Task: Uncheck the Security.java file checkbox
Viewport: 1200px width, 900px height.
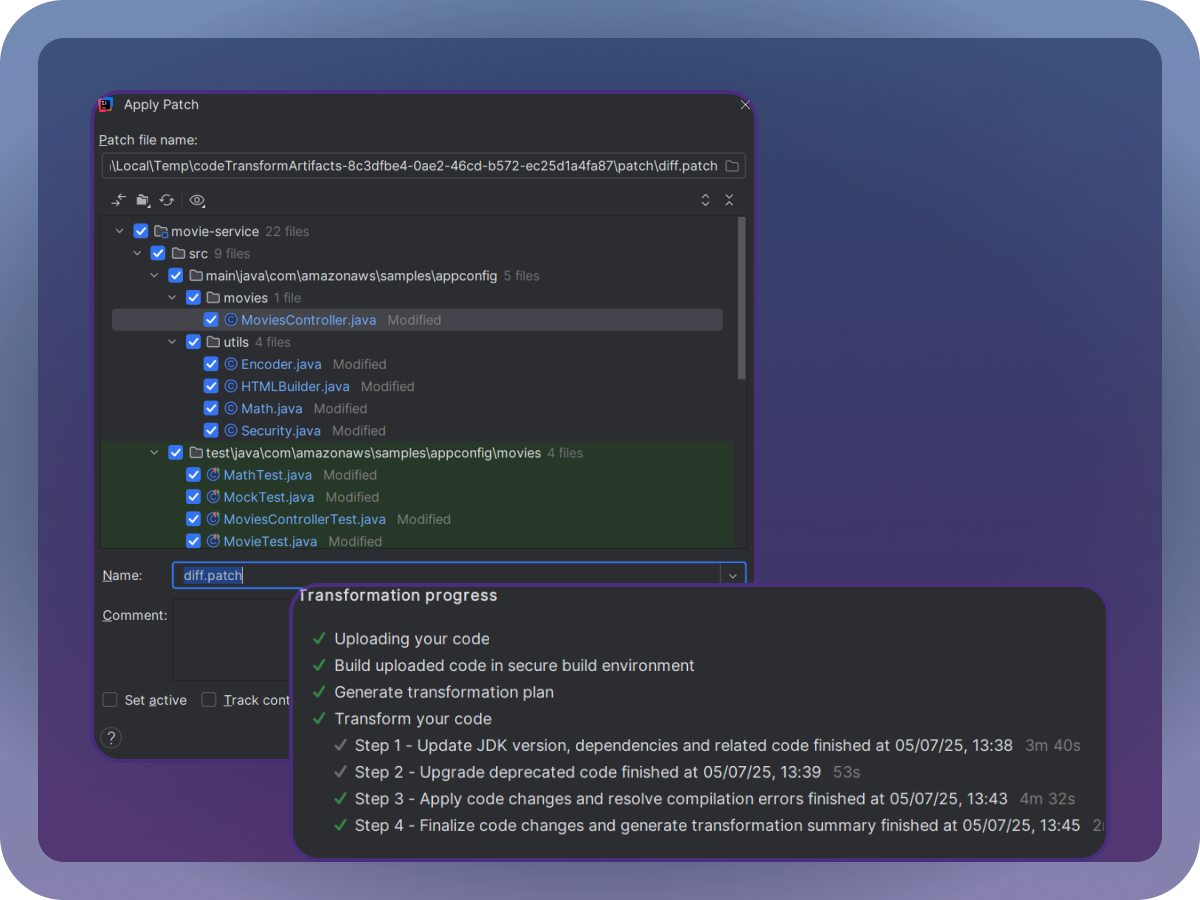Action: [x=210, y=430]
